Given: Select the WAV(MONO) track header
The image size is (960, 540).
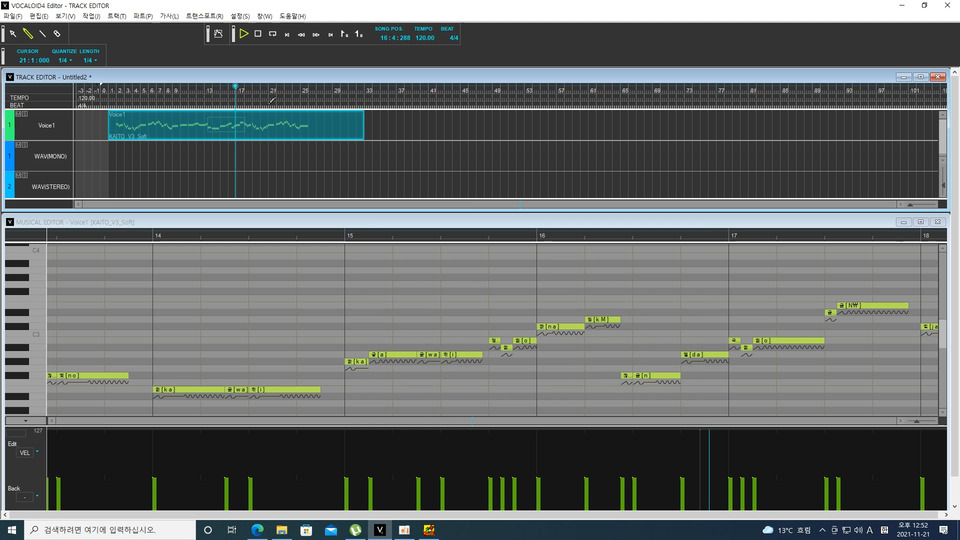Looking at the screenshot, I should (50, 156).
